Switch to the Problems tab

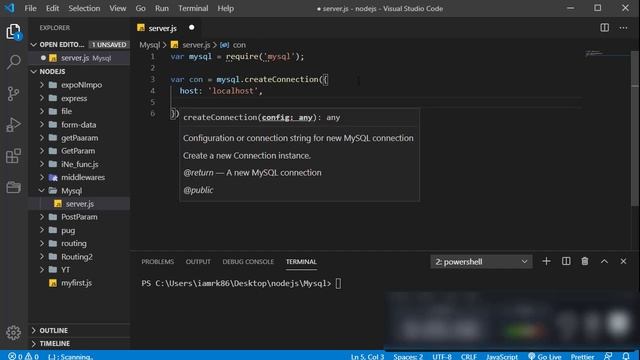click(158, 262)
